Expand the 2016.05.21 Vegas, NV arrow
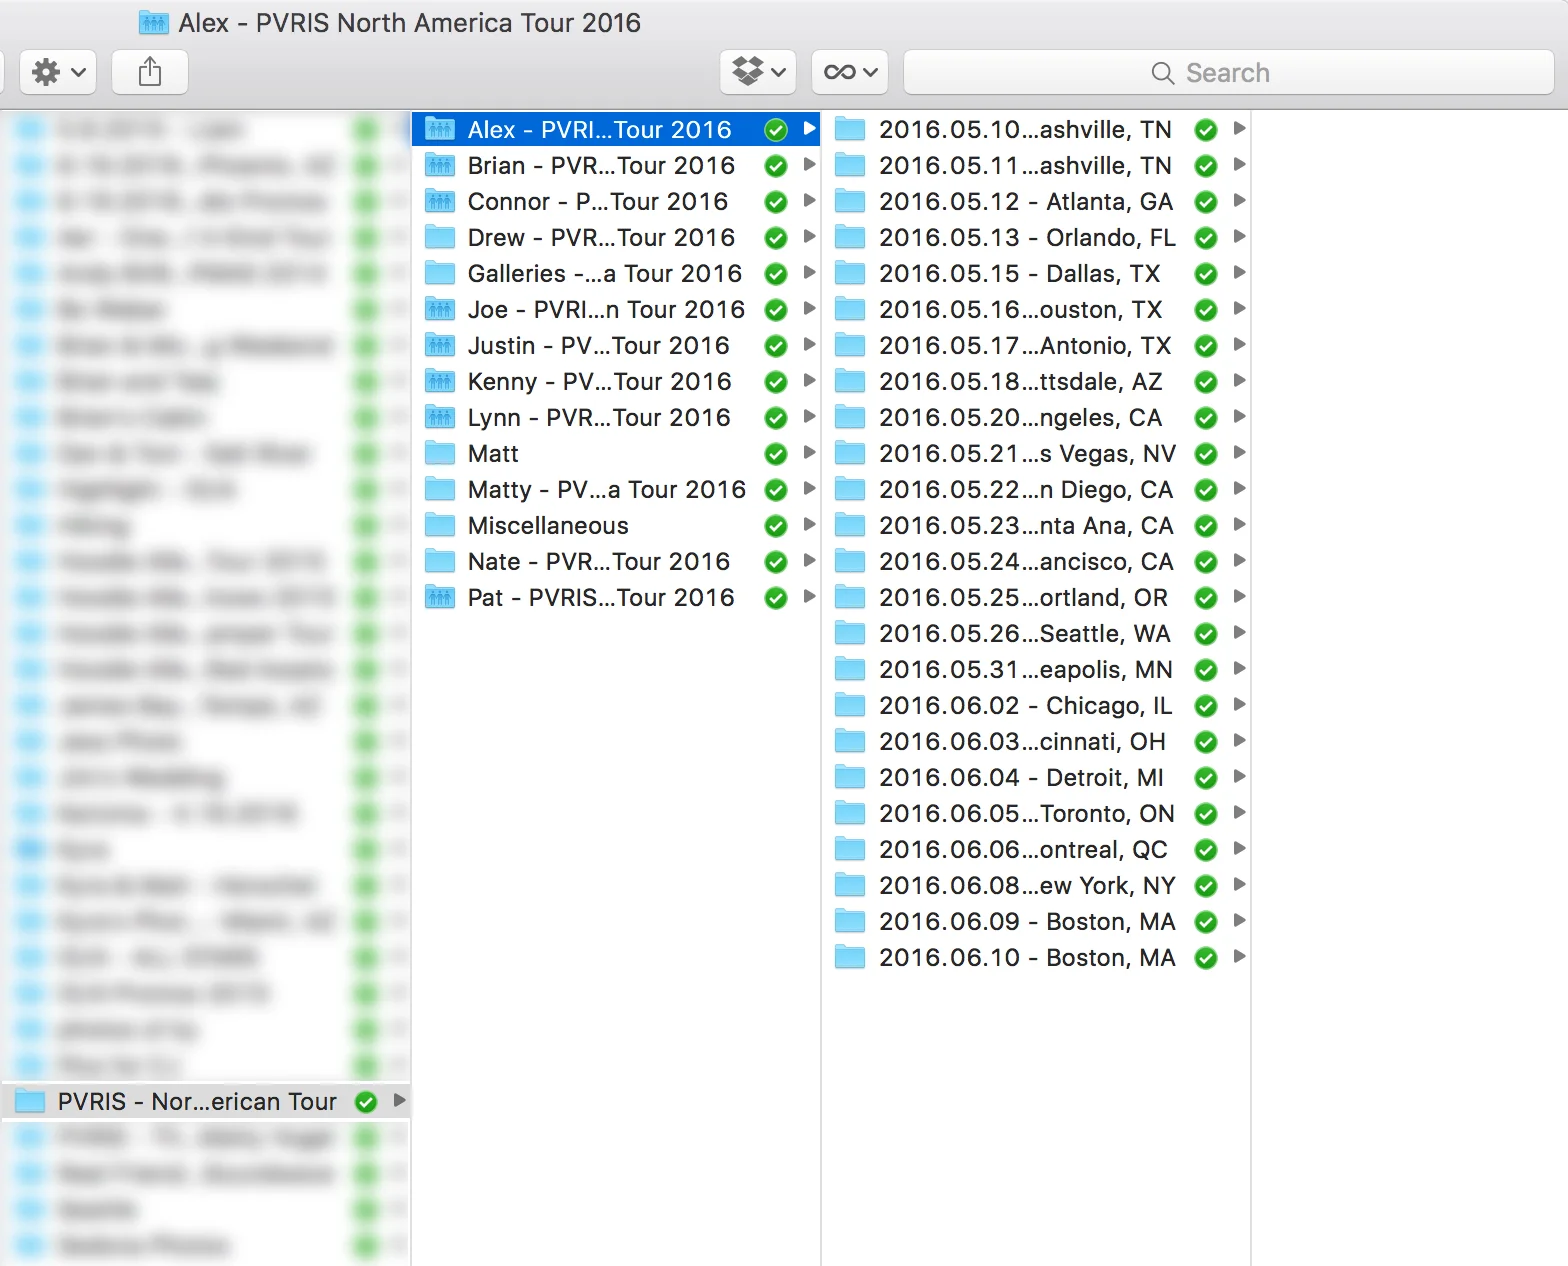Viewport: 1568px width, 1266px height. click(1240, 452)
